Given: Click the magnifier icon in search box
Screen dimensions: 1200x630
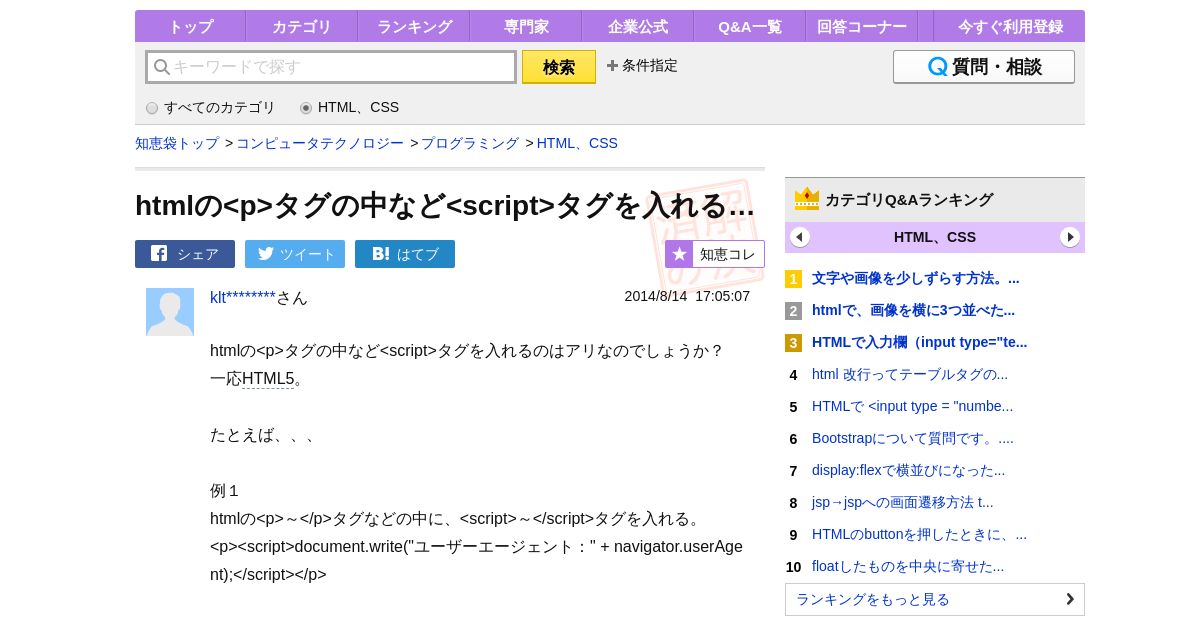Looking at the screenshot, I should tap(161, 67).
